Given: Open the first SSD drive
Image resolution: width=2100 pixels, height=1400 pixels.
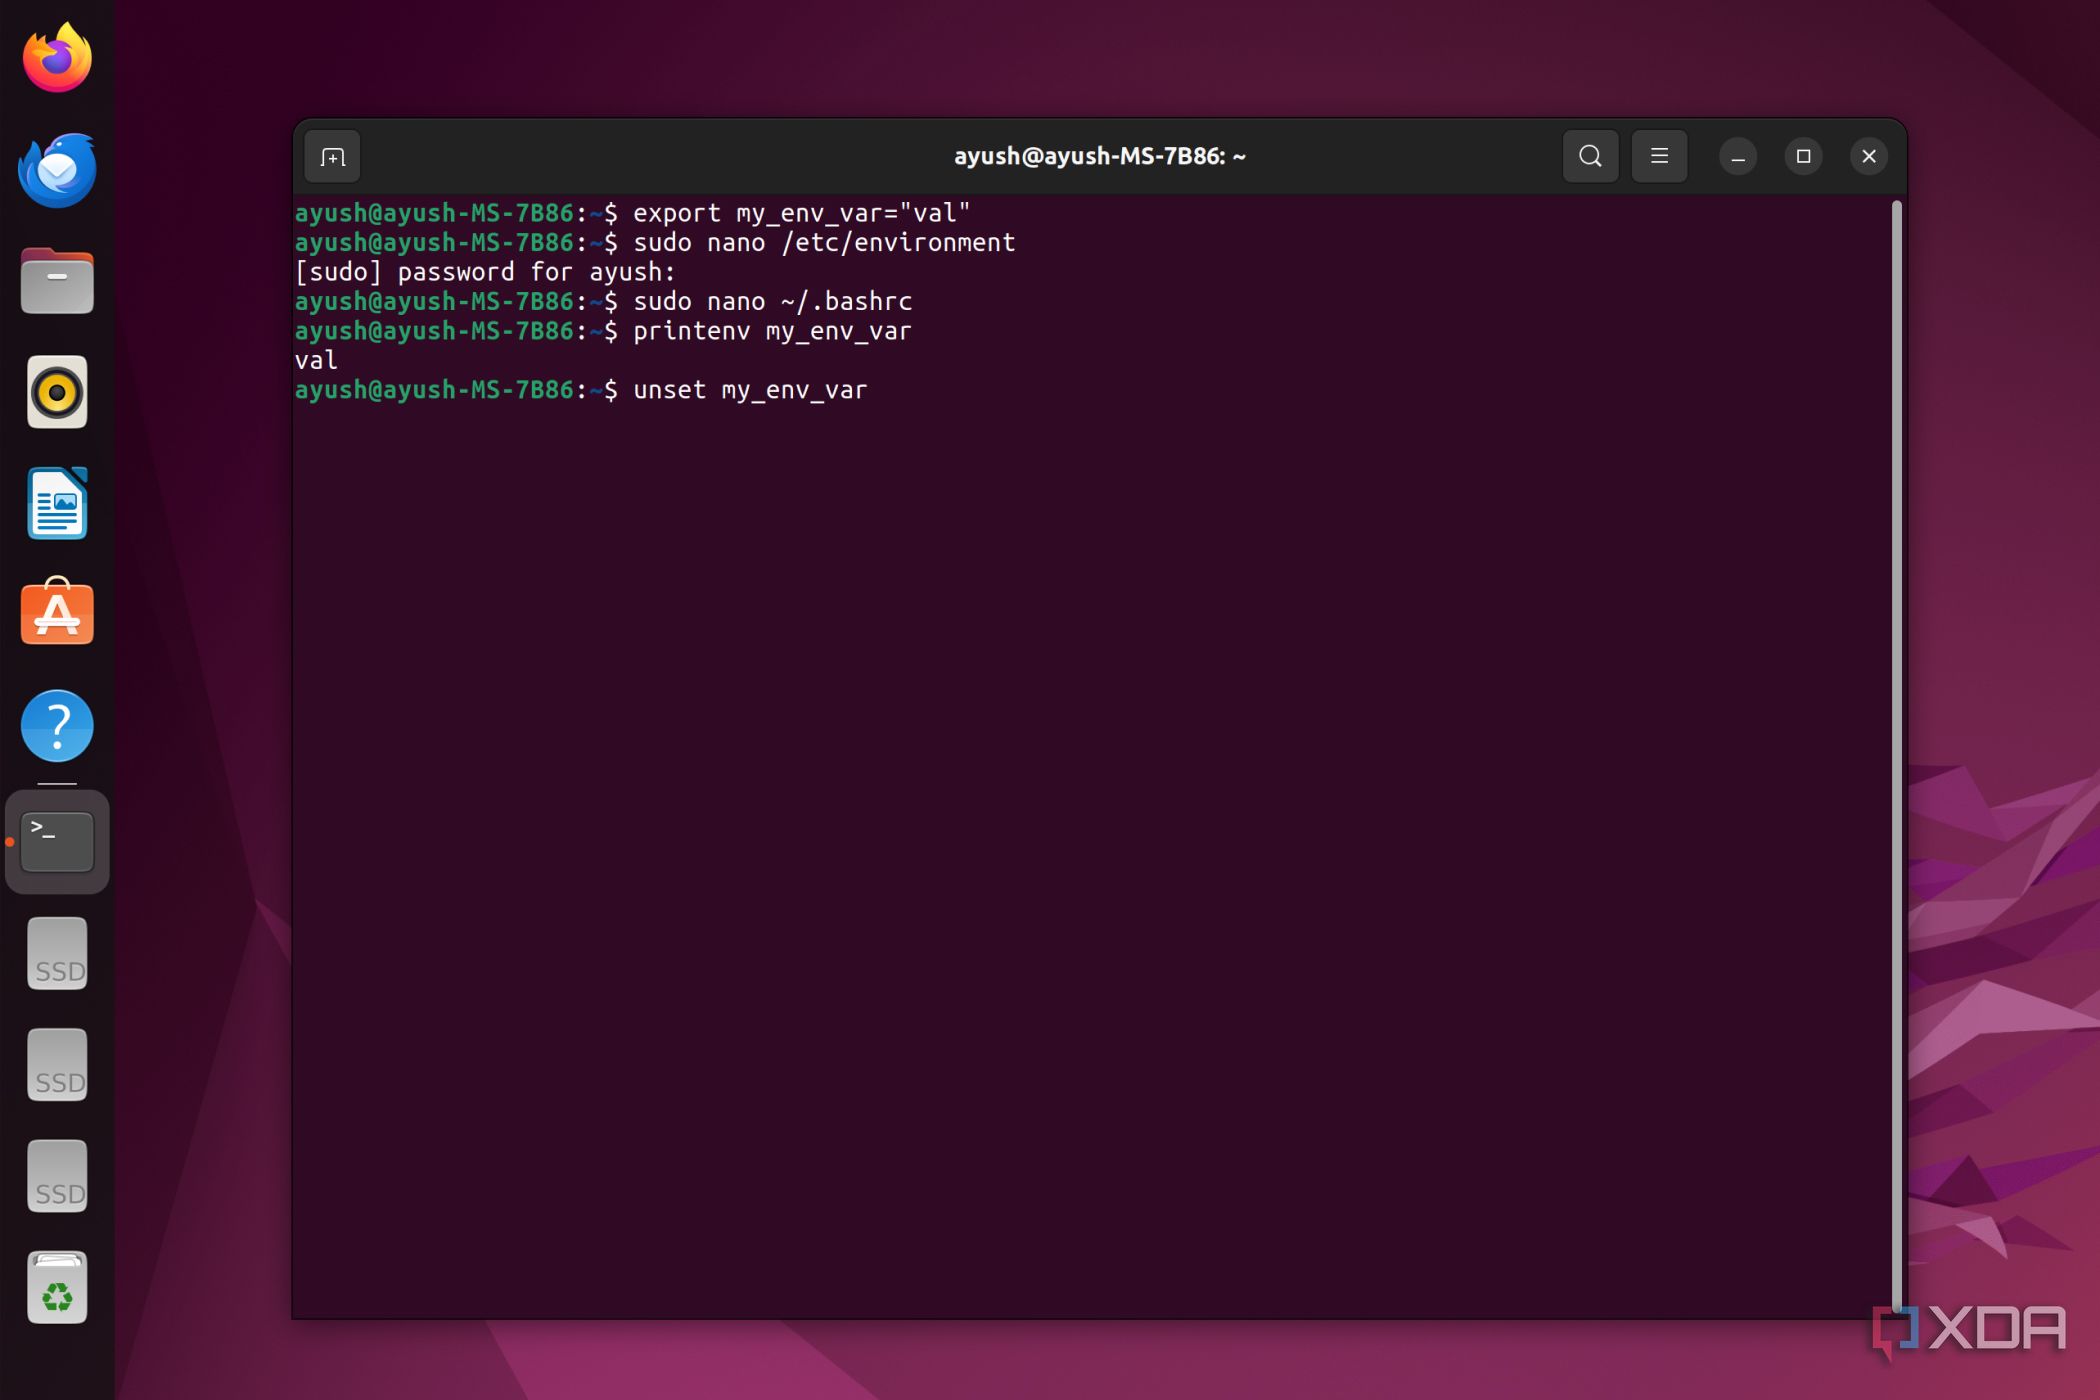Looking at the screenshot, I should (x=57, y=954).
